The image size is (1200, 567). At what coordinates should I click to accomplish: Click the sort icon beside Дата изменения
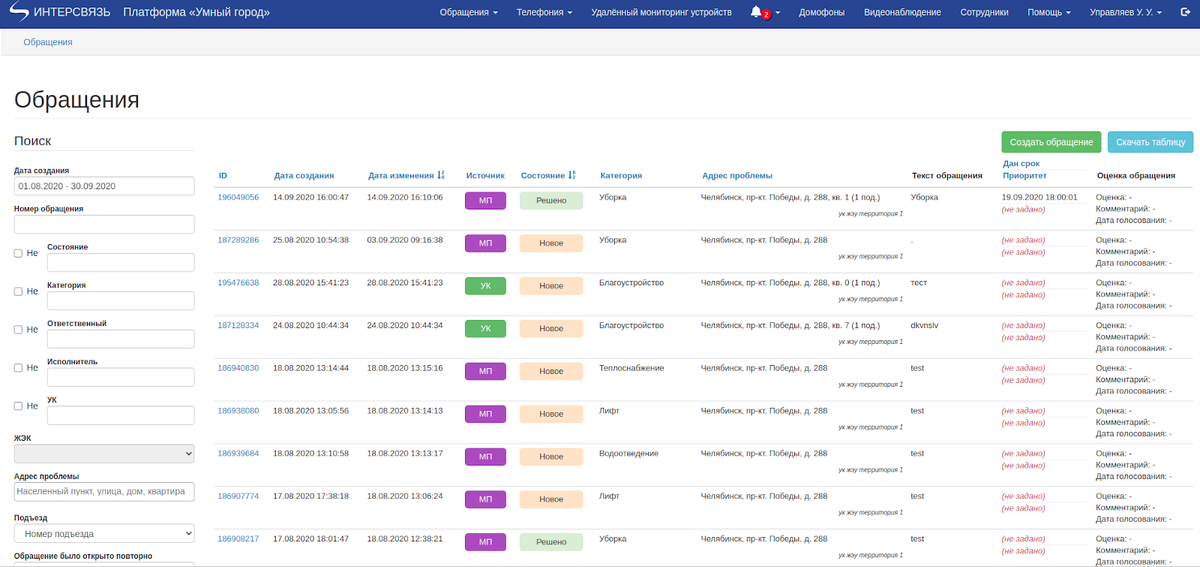coord(441,175)
